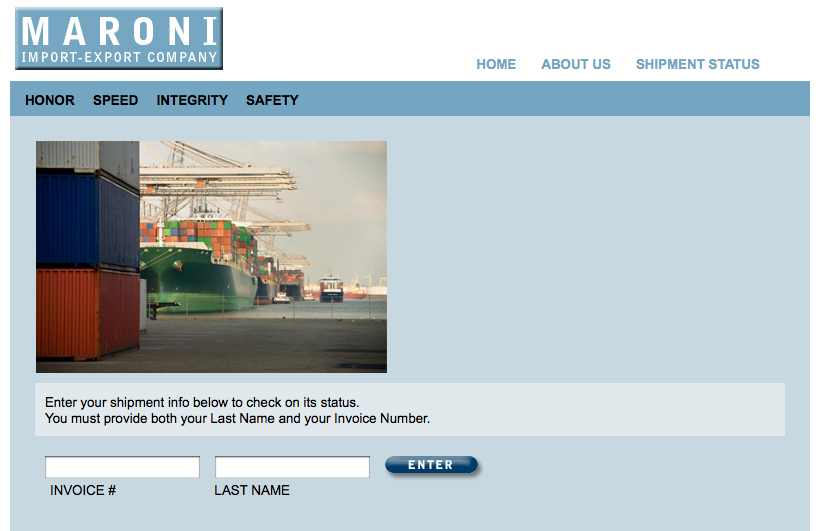816x531 pixels.
Task: Click the Maroni Import-Export Company logo
Action: pyautogui.click(x=119, y=39)
